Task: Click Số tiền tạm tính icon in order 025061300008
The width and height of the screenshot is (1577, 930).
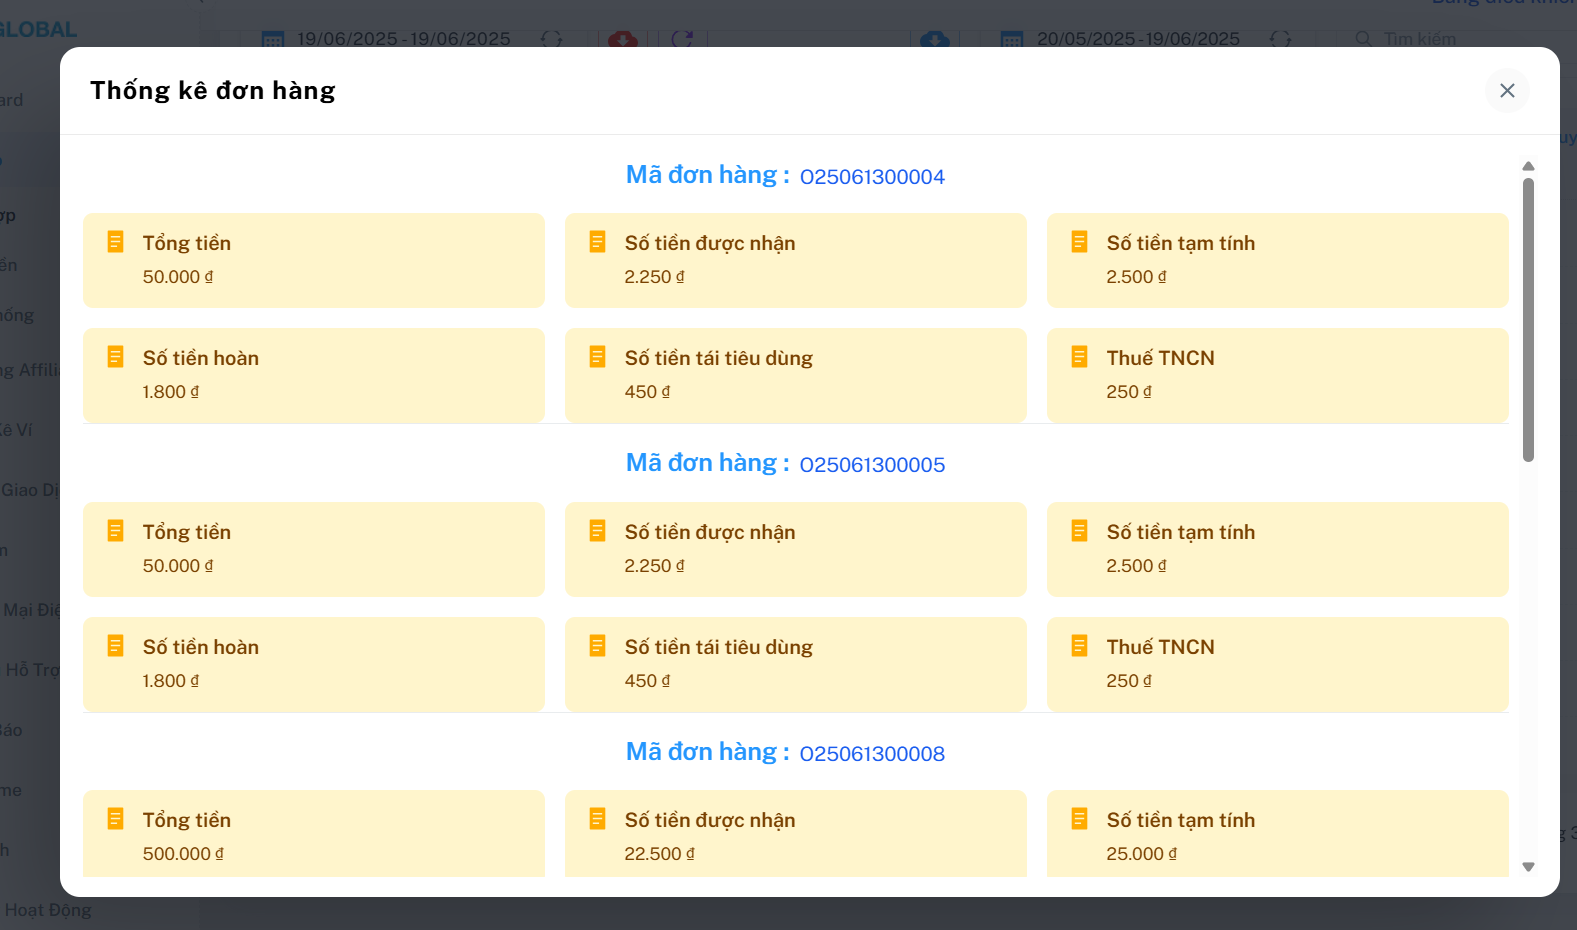Action: coord(1080,819)
